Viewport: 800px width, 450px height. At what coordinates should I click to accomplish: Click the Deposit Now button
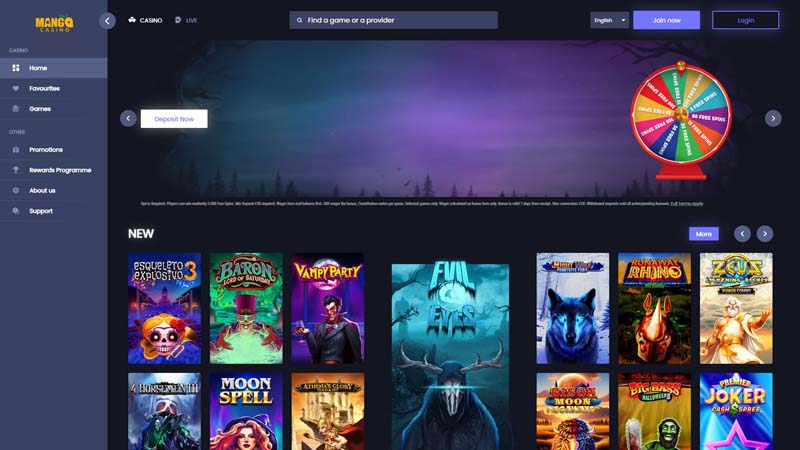coord(174,118)
